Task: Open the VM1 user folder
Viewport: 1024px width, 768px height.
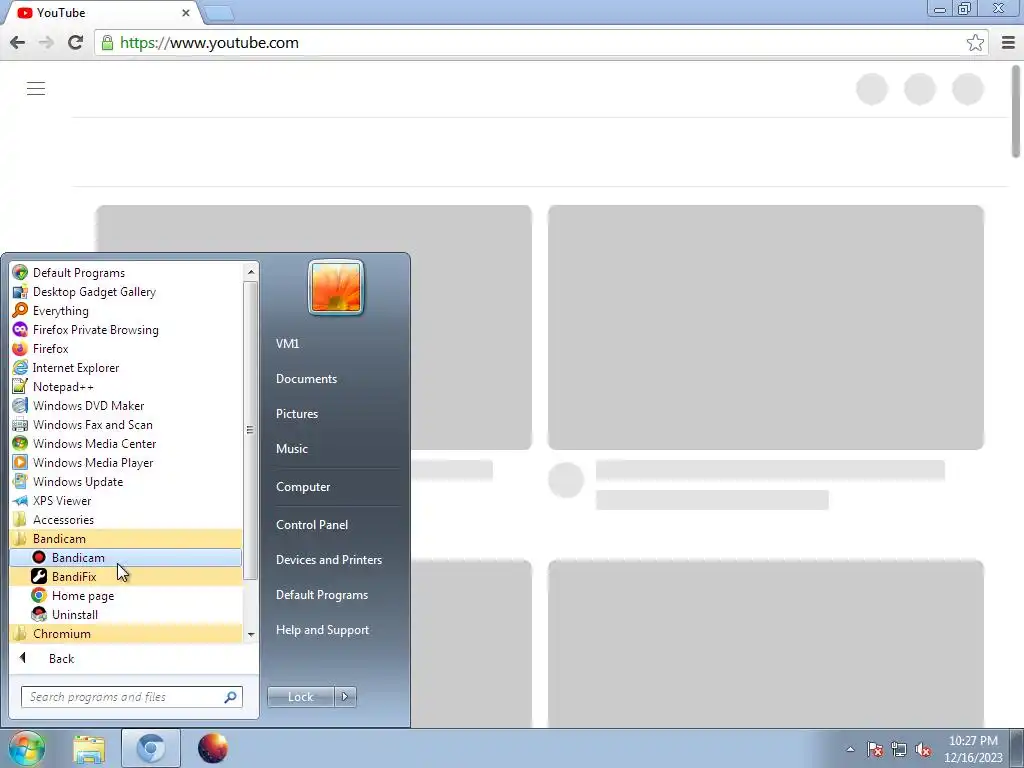Action: pos(287,344)
